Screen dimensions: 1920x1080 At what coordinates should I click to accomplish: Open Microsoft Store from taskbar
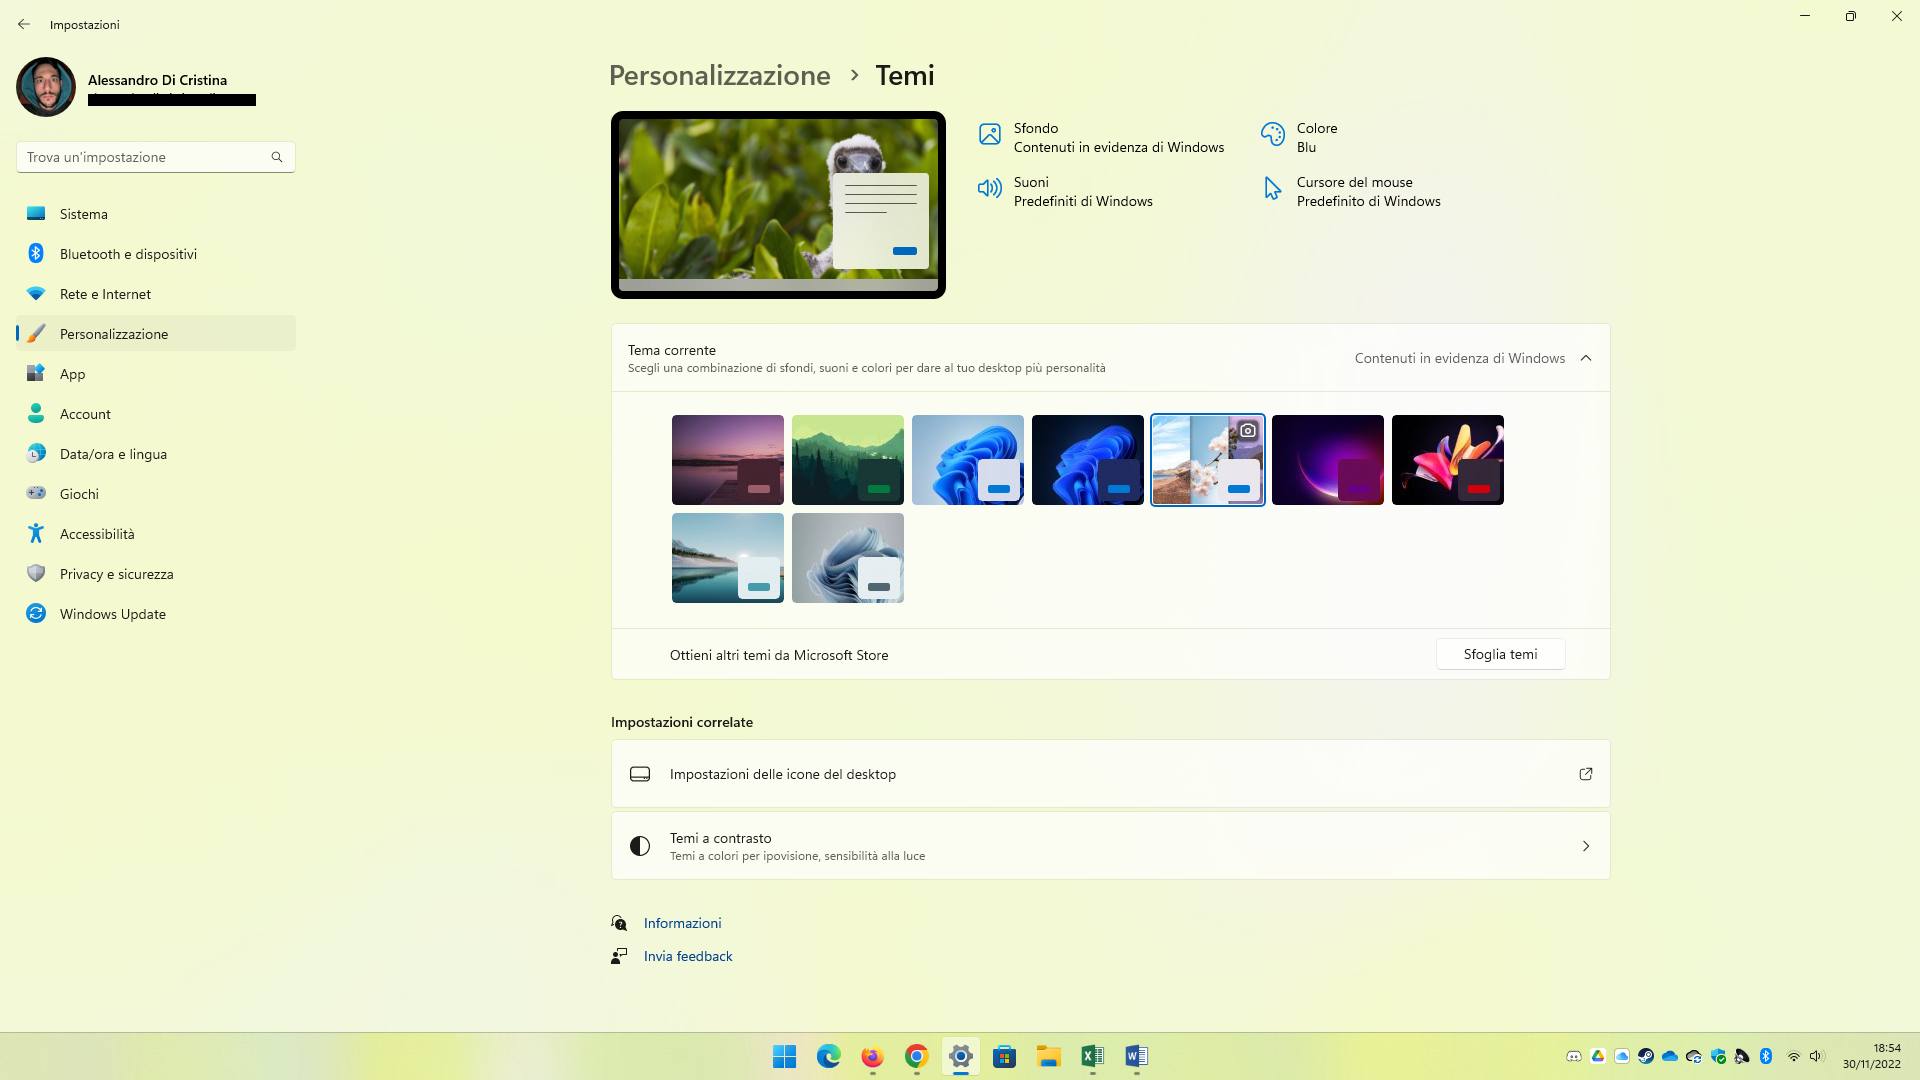click(x=1004, y=1056)
